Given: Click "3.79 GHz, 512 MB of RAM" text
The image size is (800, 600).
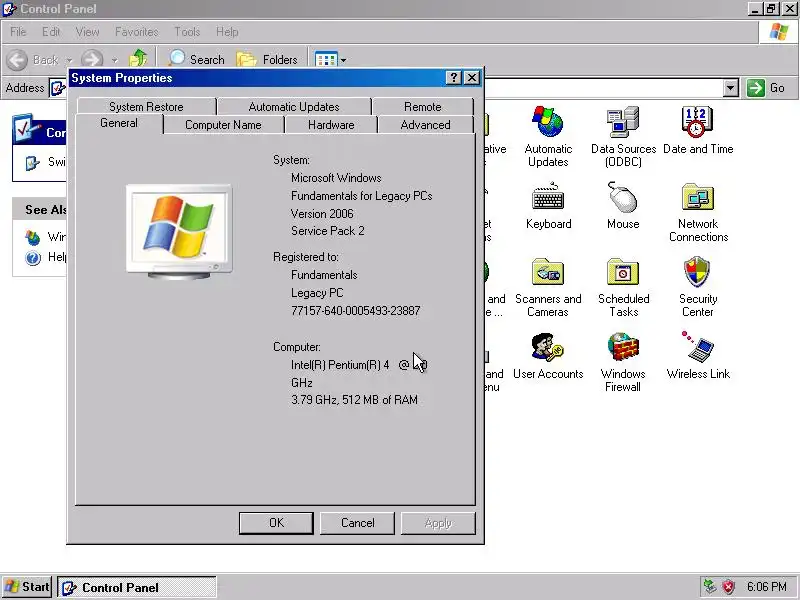Looking at the screenshot, I should [354, 400].
